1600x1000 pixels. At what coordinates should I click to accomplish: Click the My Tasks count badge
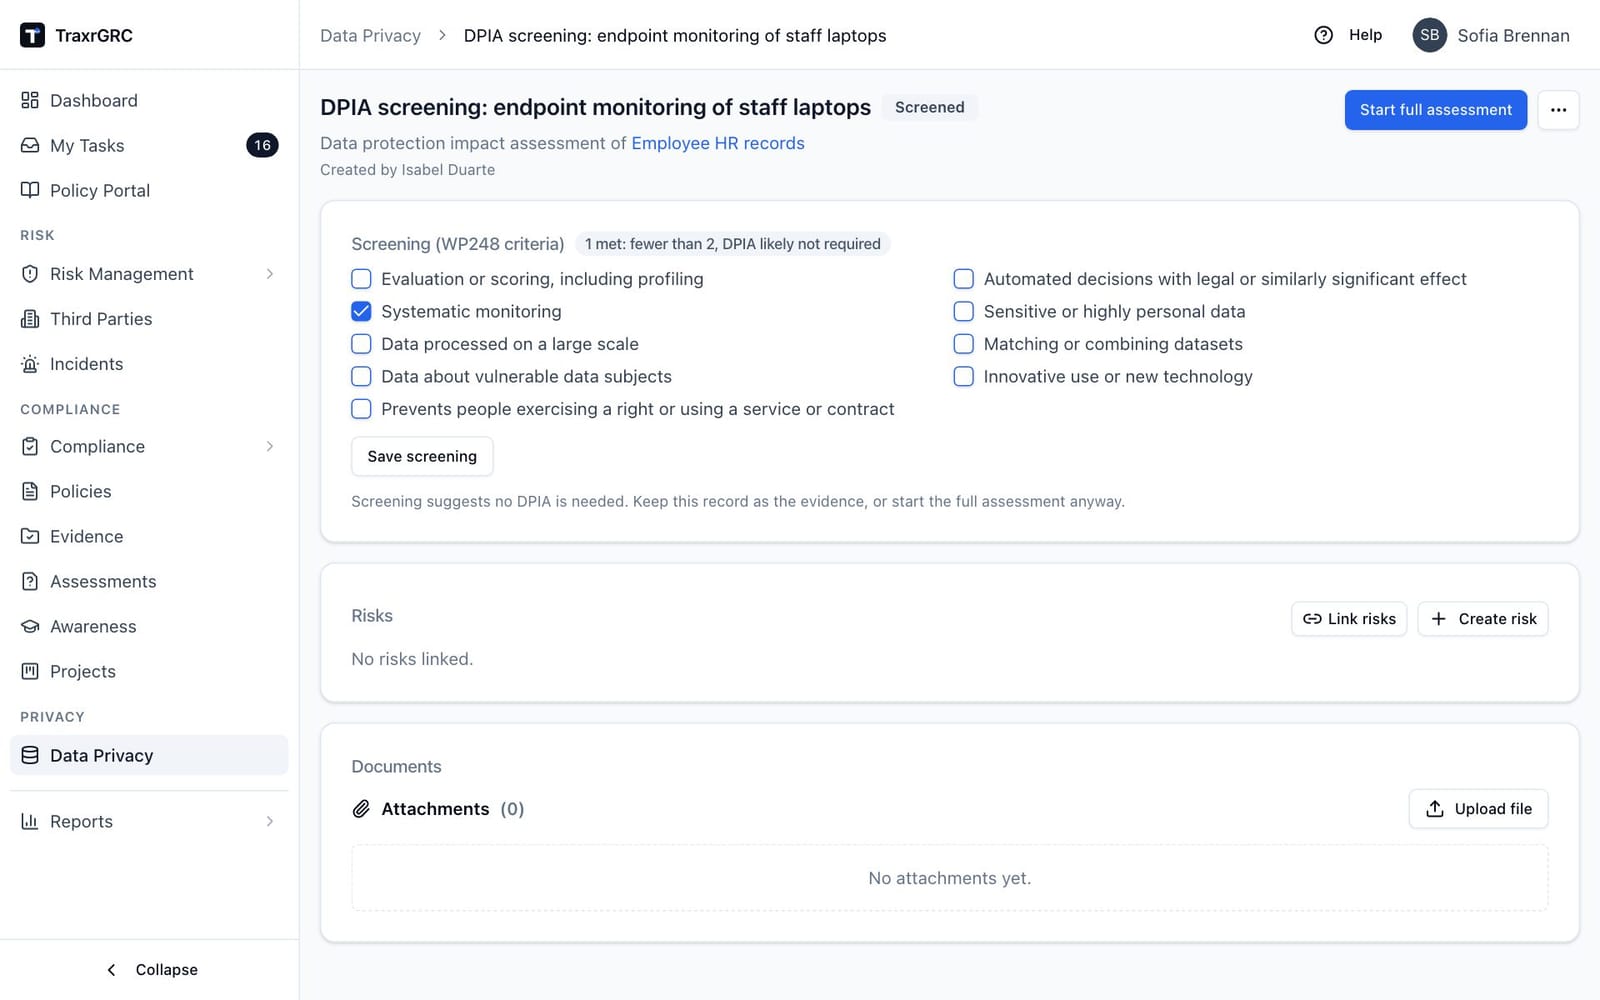(262, 145)
